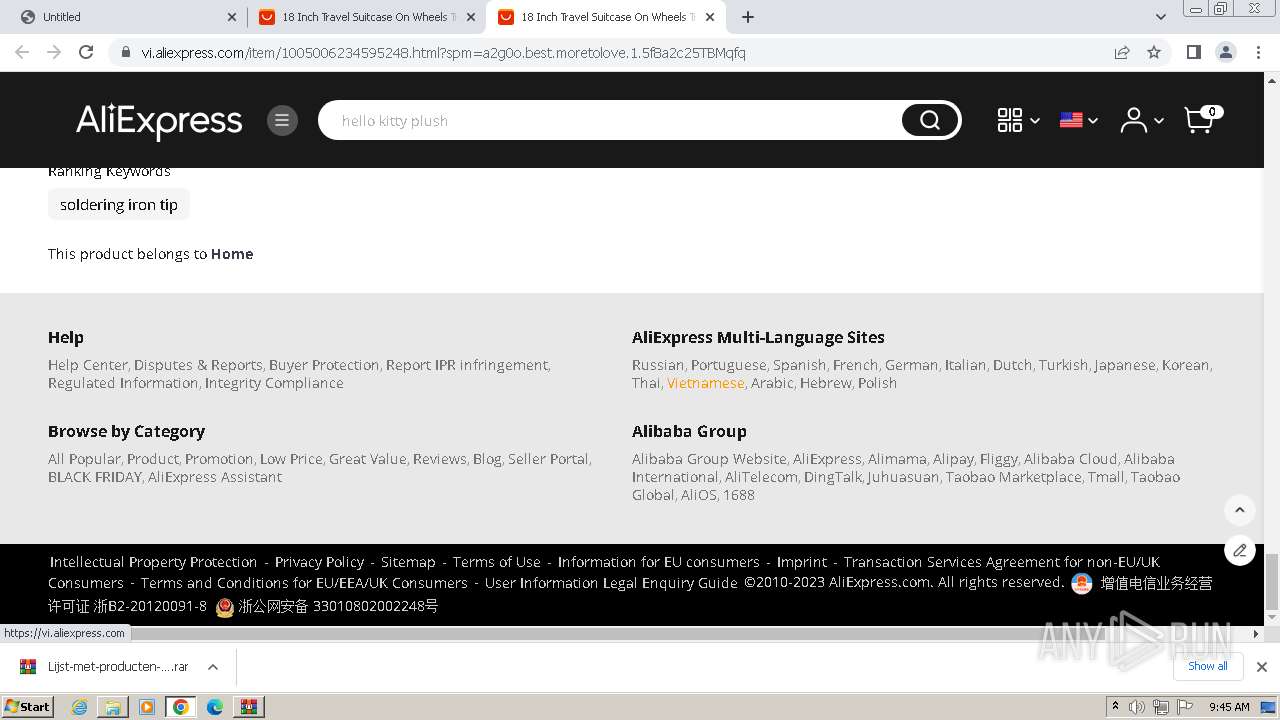Image resolution: width=1280 pixels, height=720 pixels.
Task: Open the Vietnamese language site
Action: [x=706, y=383]
